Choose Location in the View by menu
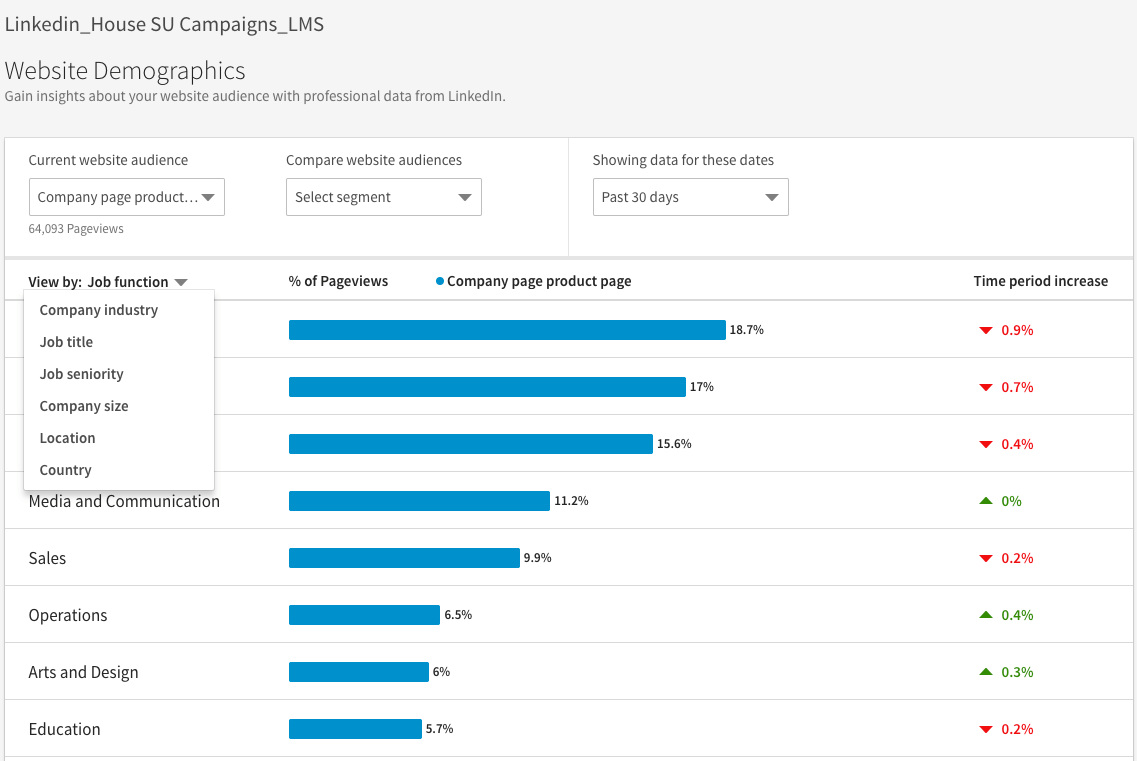 68,438
